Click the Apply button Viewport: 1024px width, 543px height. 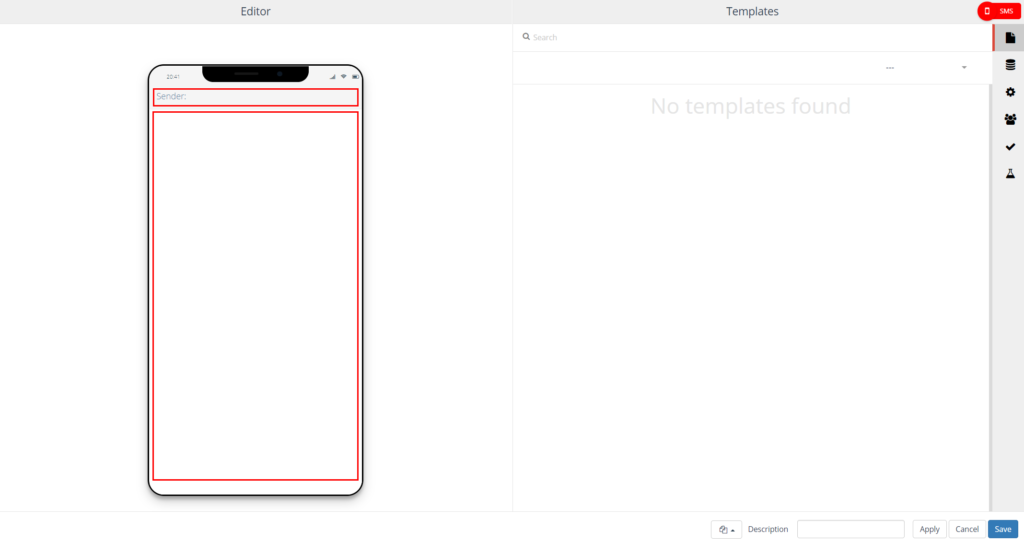pos(929,529)
